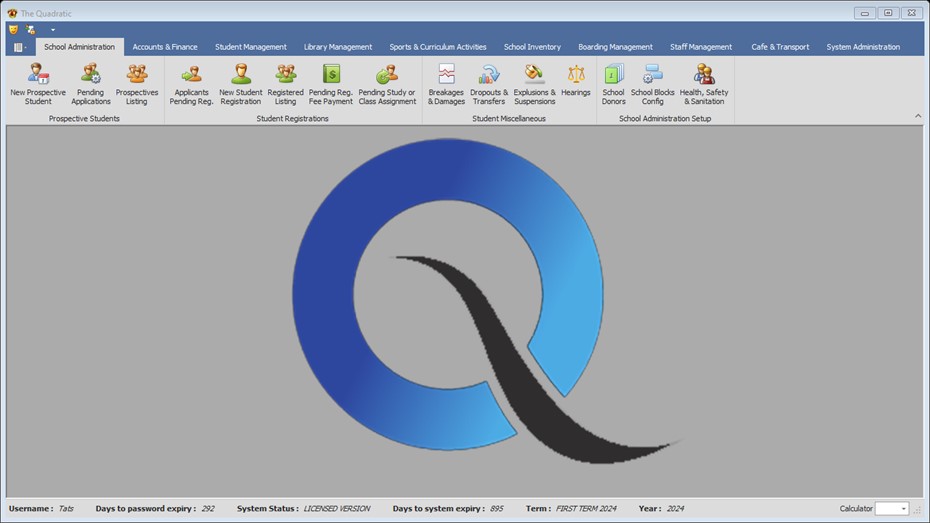
Task: Open Applicants Pending Reg.
Action: 191,84
